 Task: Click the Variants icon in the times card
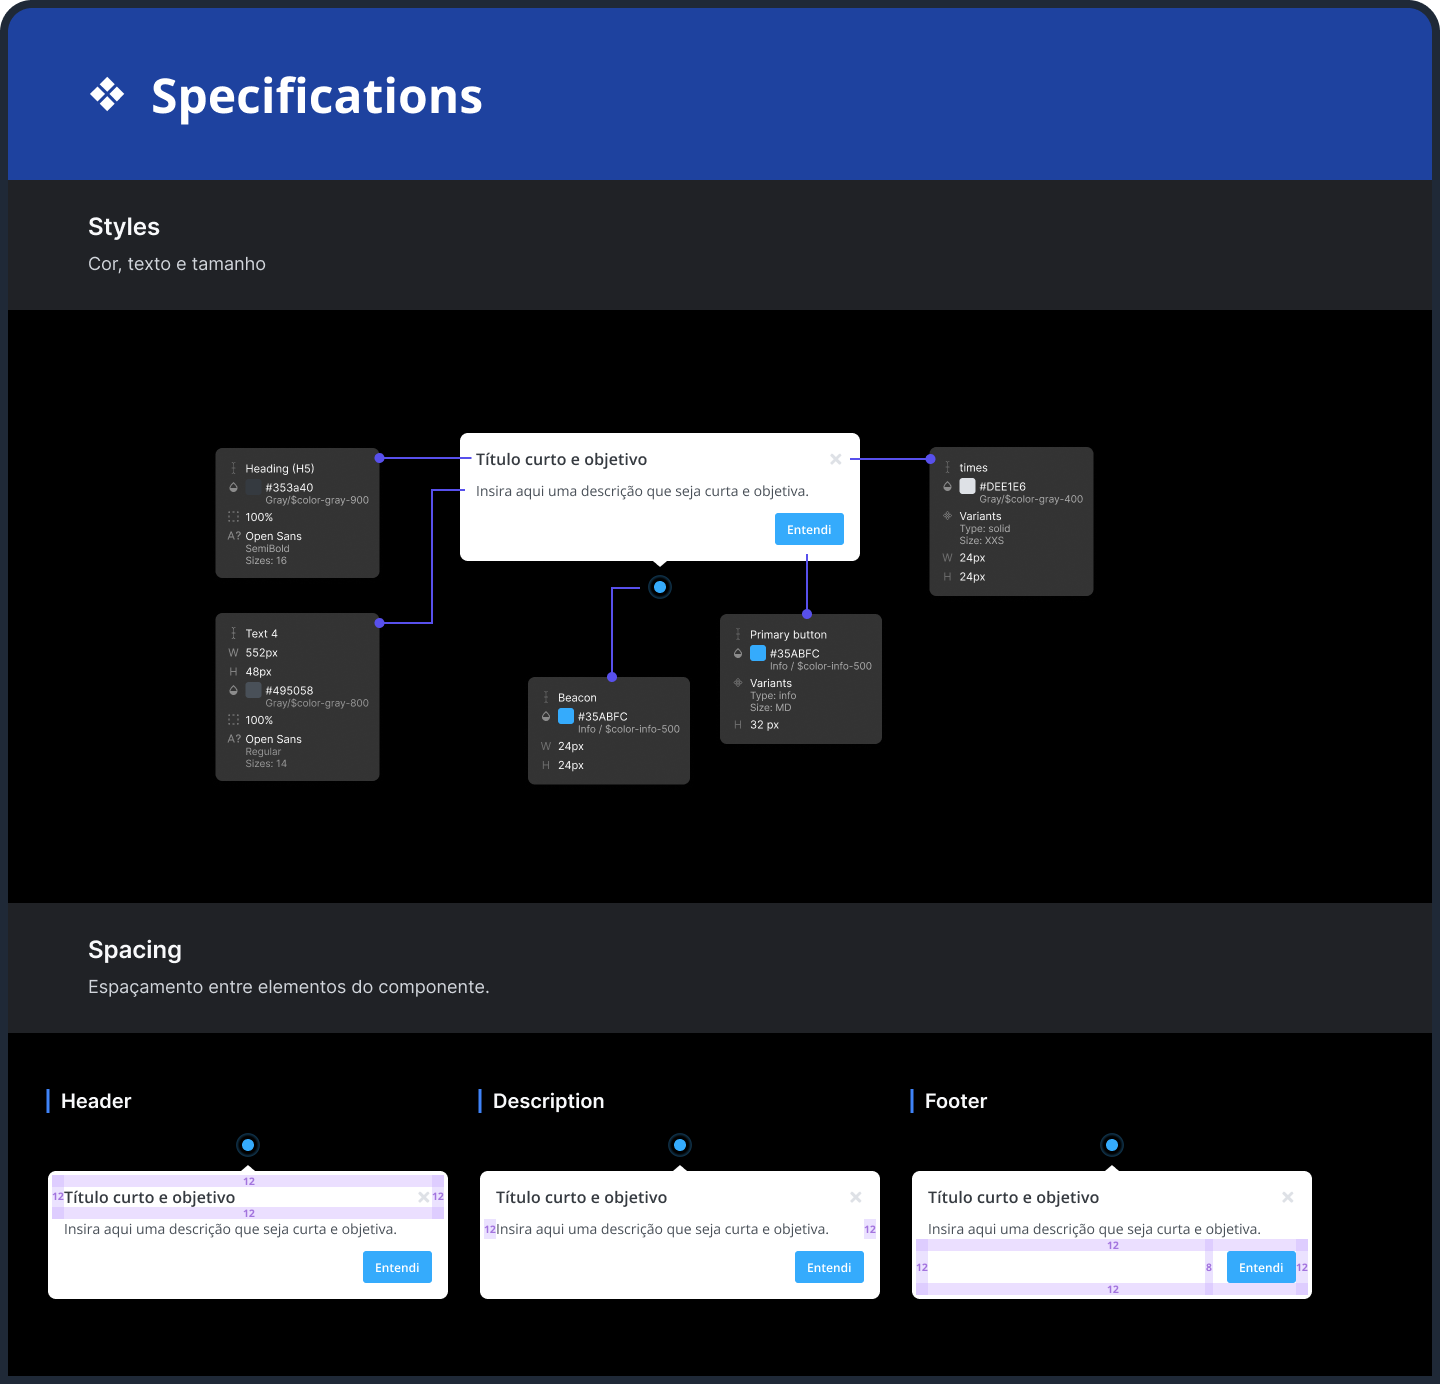(947, 516)
